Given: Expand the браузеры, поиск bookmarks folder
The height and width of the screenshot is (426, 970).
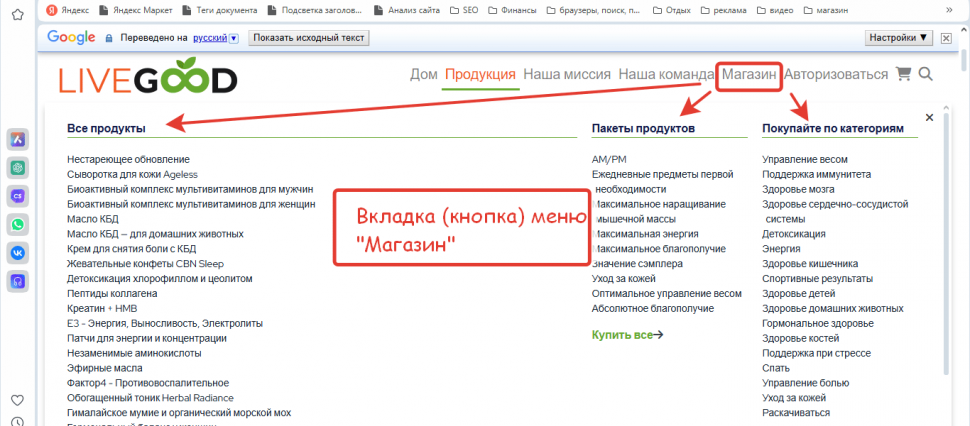Looking at the screenshot, I should point(594,10).
